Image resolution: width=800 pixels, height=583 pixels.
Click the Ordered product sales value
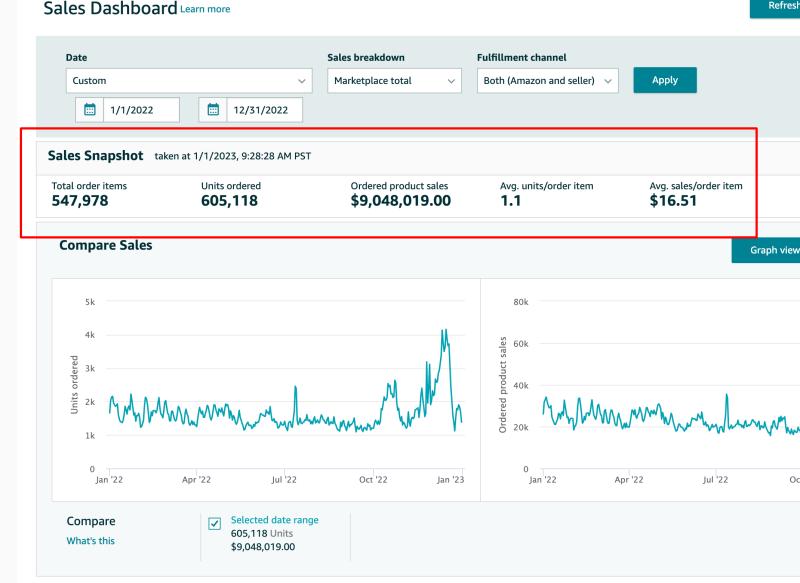click(401, 200)
